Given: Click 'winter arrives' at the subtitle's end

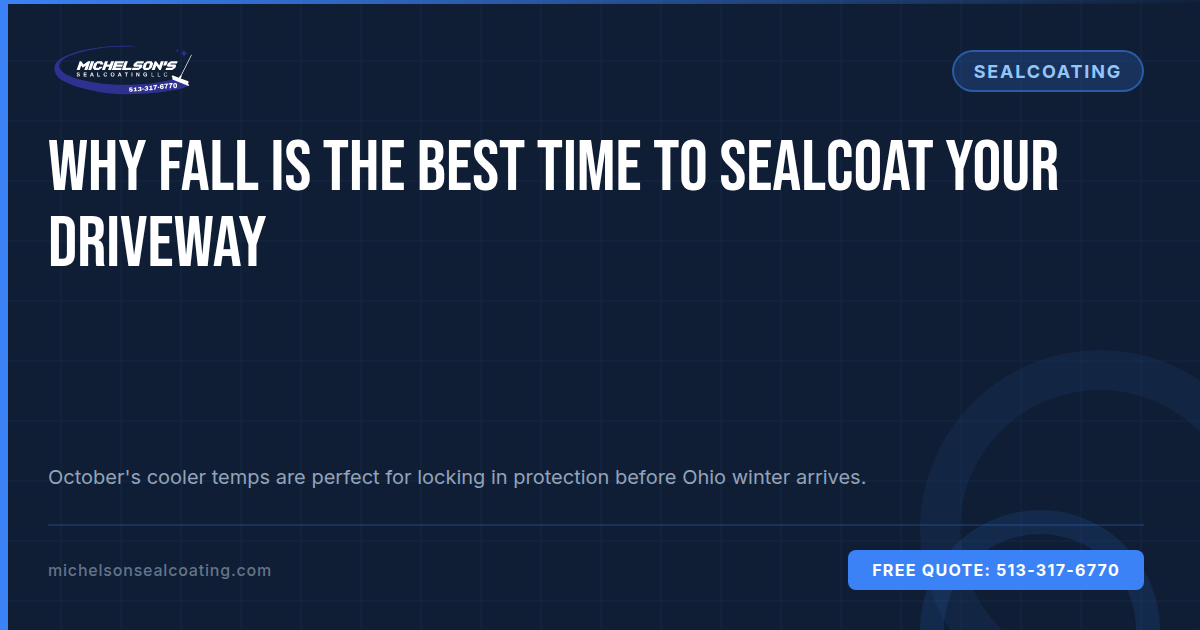Looking at the screenshot, I should 799,477.
